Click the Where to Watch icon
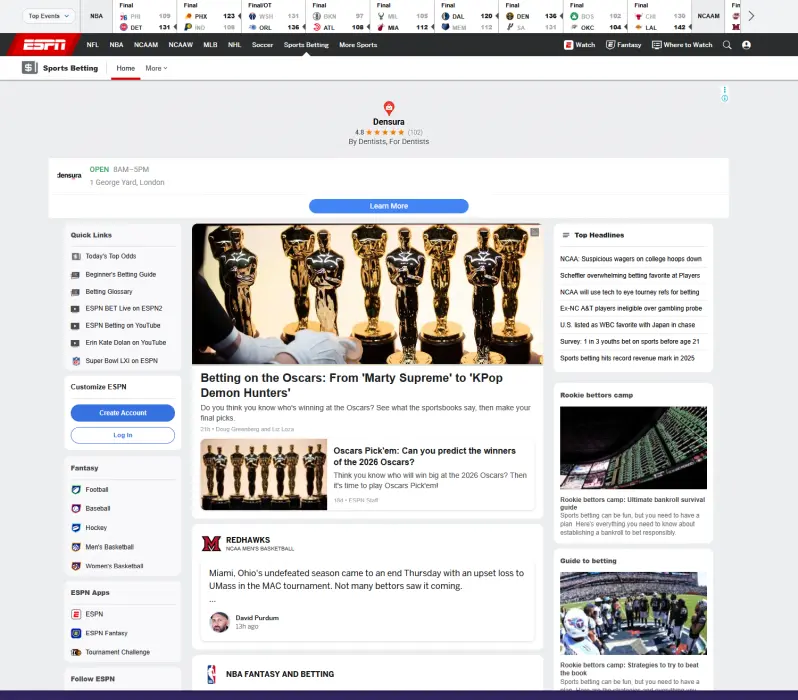 [657, 45]
